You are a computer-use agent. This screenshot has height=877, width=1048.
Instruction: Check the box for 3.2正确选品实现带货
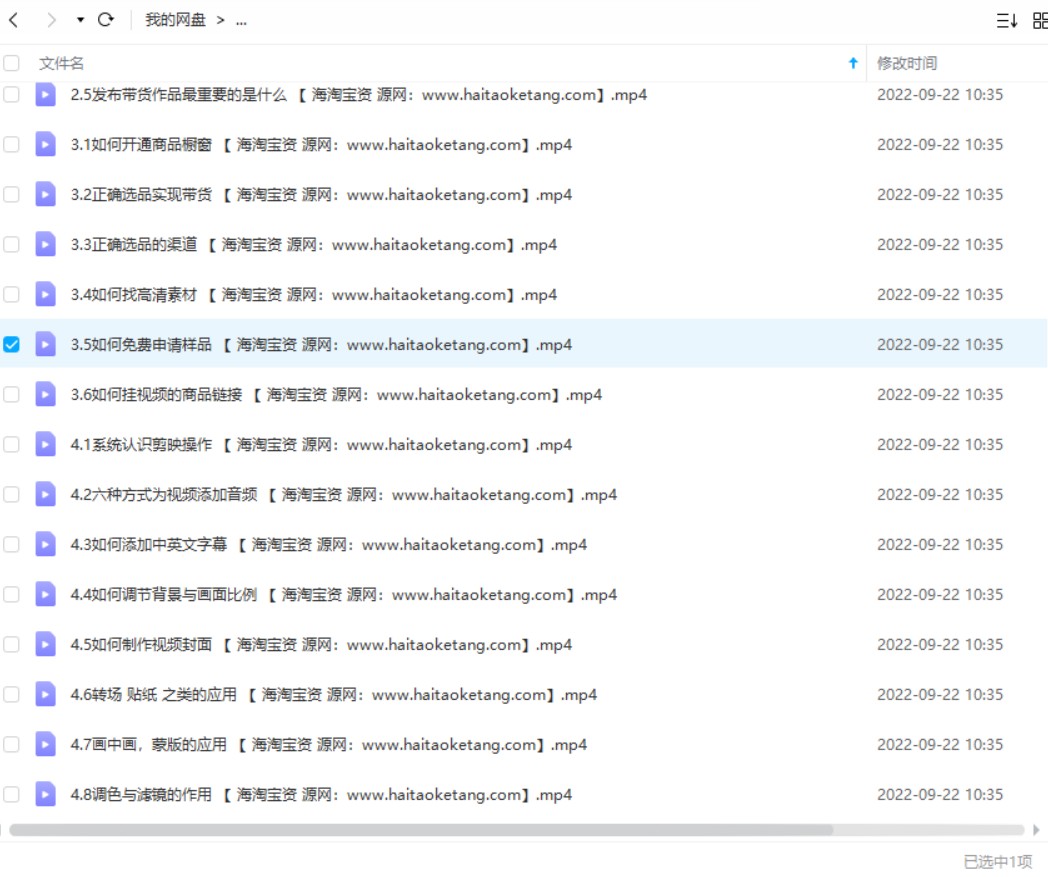(x=11, y=195)
